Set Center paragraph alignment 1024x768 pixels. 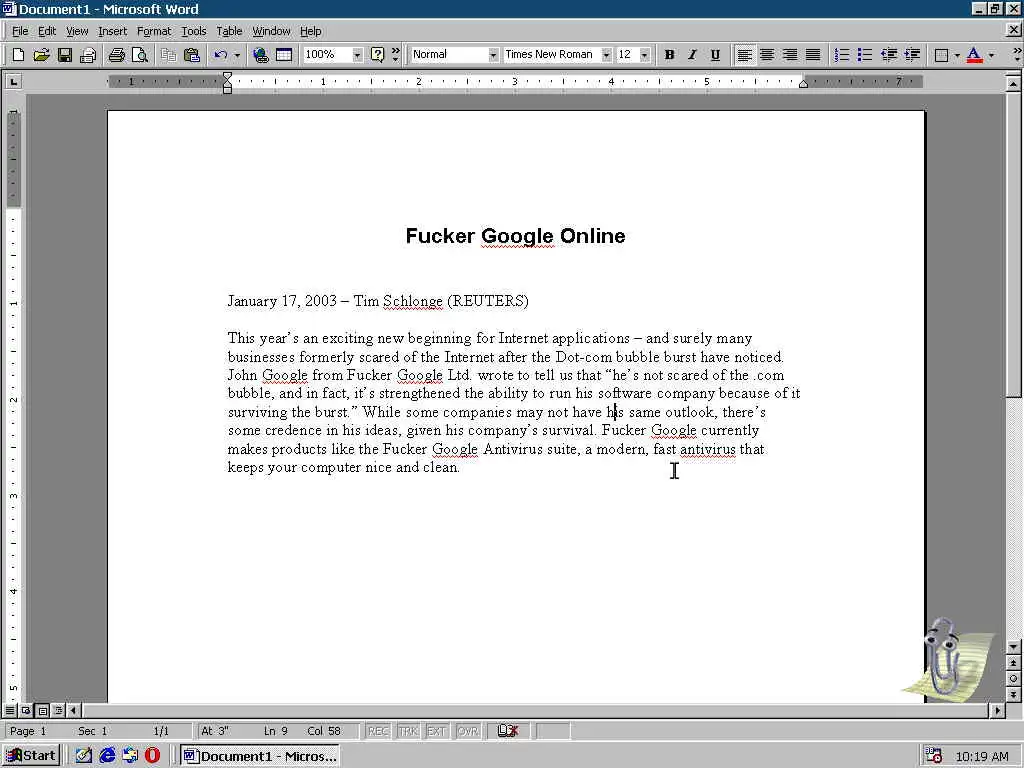(x=767, y=55)
